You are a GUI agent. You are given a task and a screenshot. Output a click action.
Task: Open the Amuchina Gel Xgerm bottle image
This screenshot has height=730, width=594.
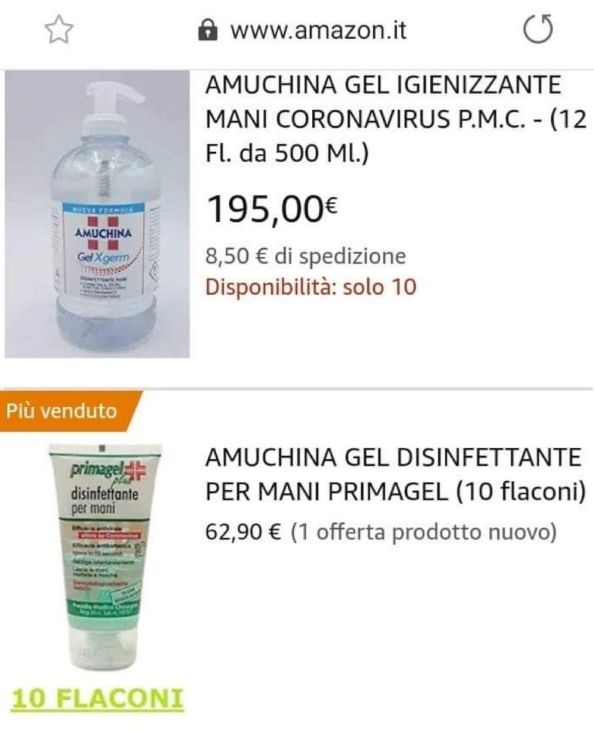(x=97, y=214)
